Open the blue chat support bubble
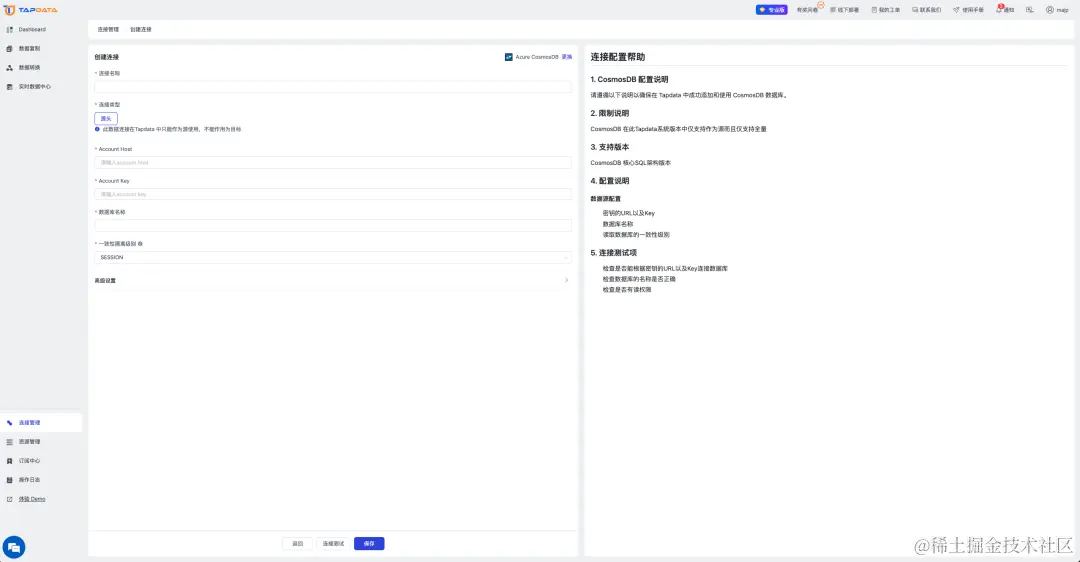 14,548
